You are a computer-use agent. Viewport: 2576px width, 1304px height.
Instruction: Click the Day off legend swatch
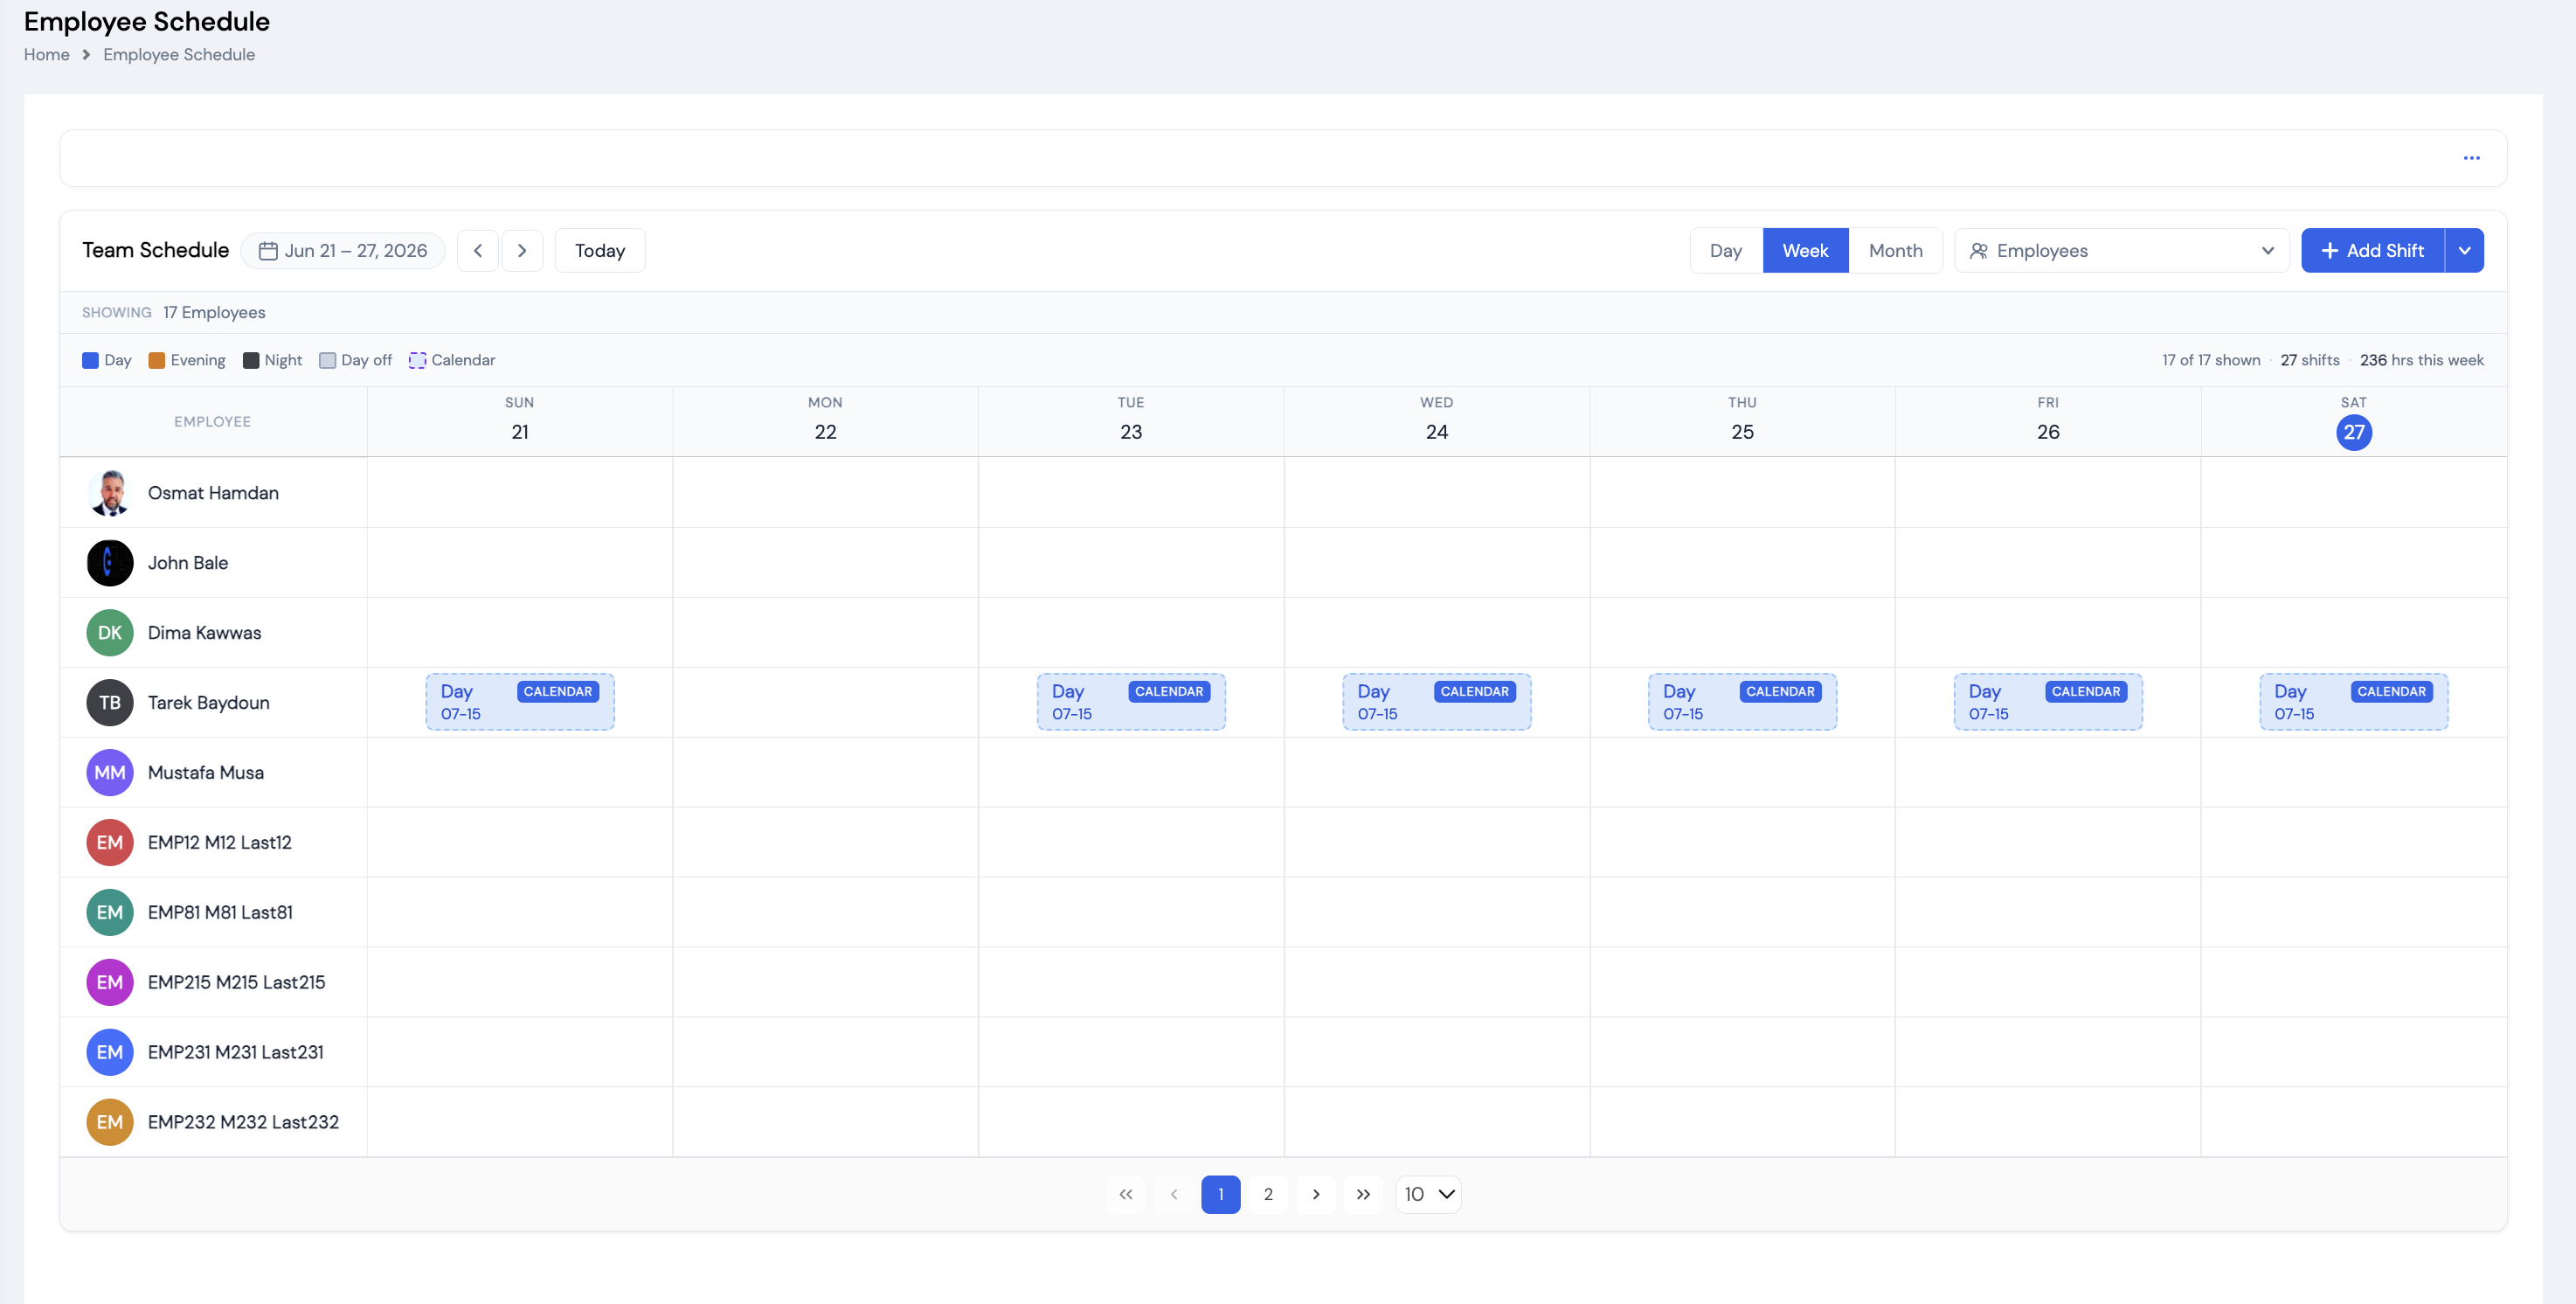(327, 360)
